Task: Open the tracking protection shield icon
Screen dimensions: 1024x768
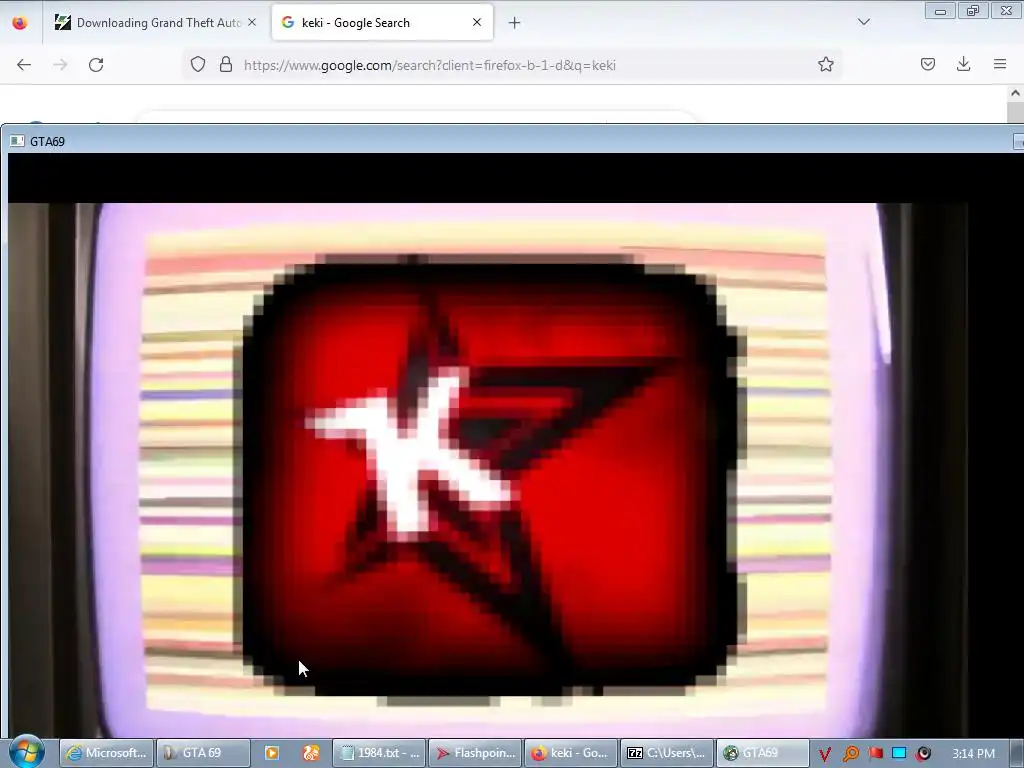Action: (198, 64)
